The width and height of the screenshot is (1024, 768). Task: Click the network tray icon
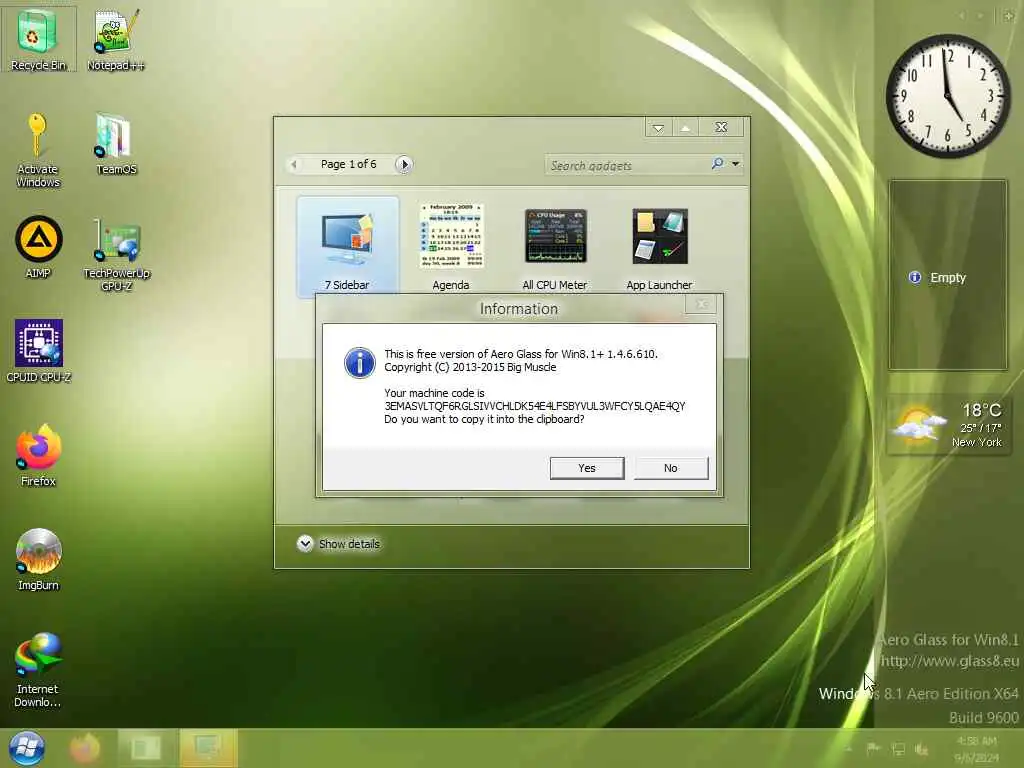(x=898, y=749)
